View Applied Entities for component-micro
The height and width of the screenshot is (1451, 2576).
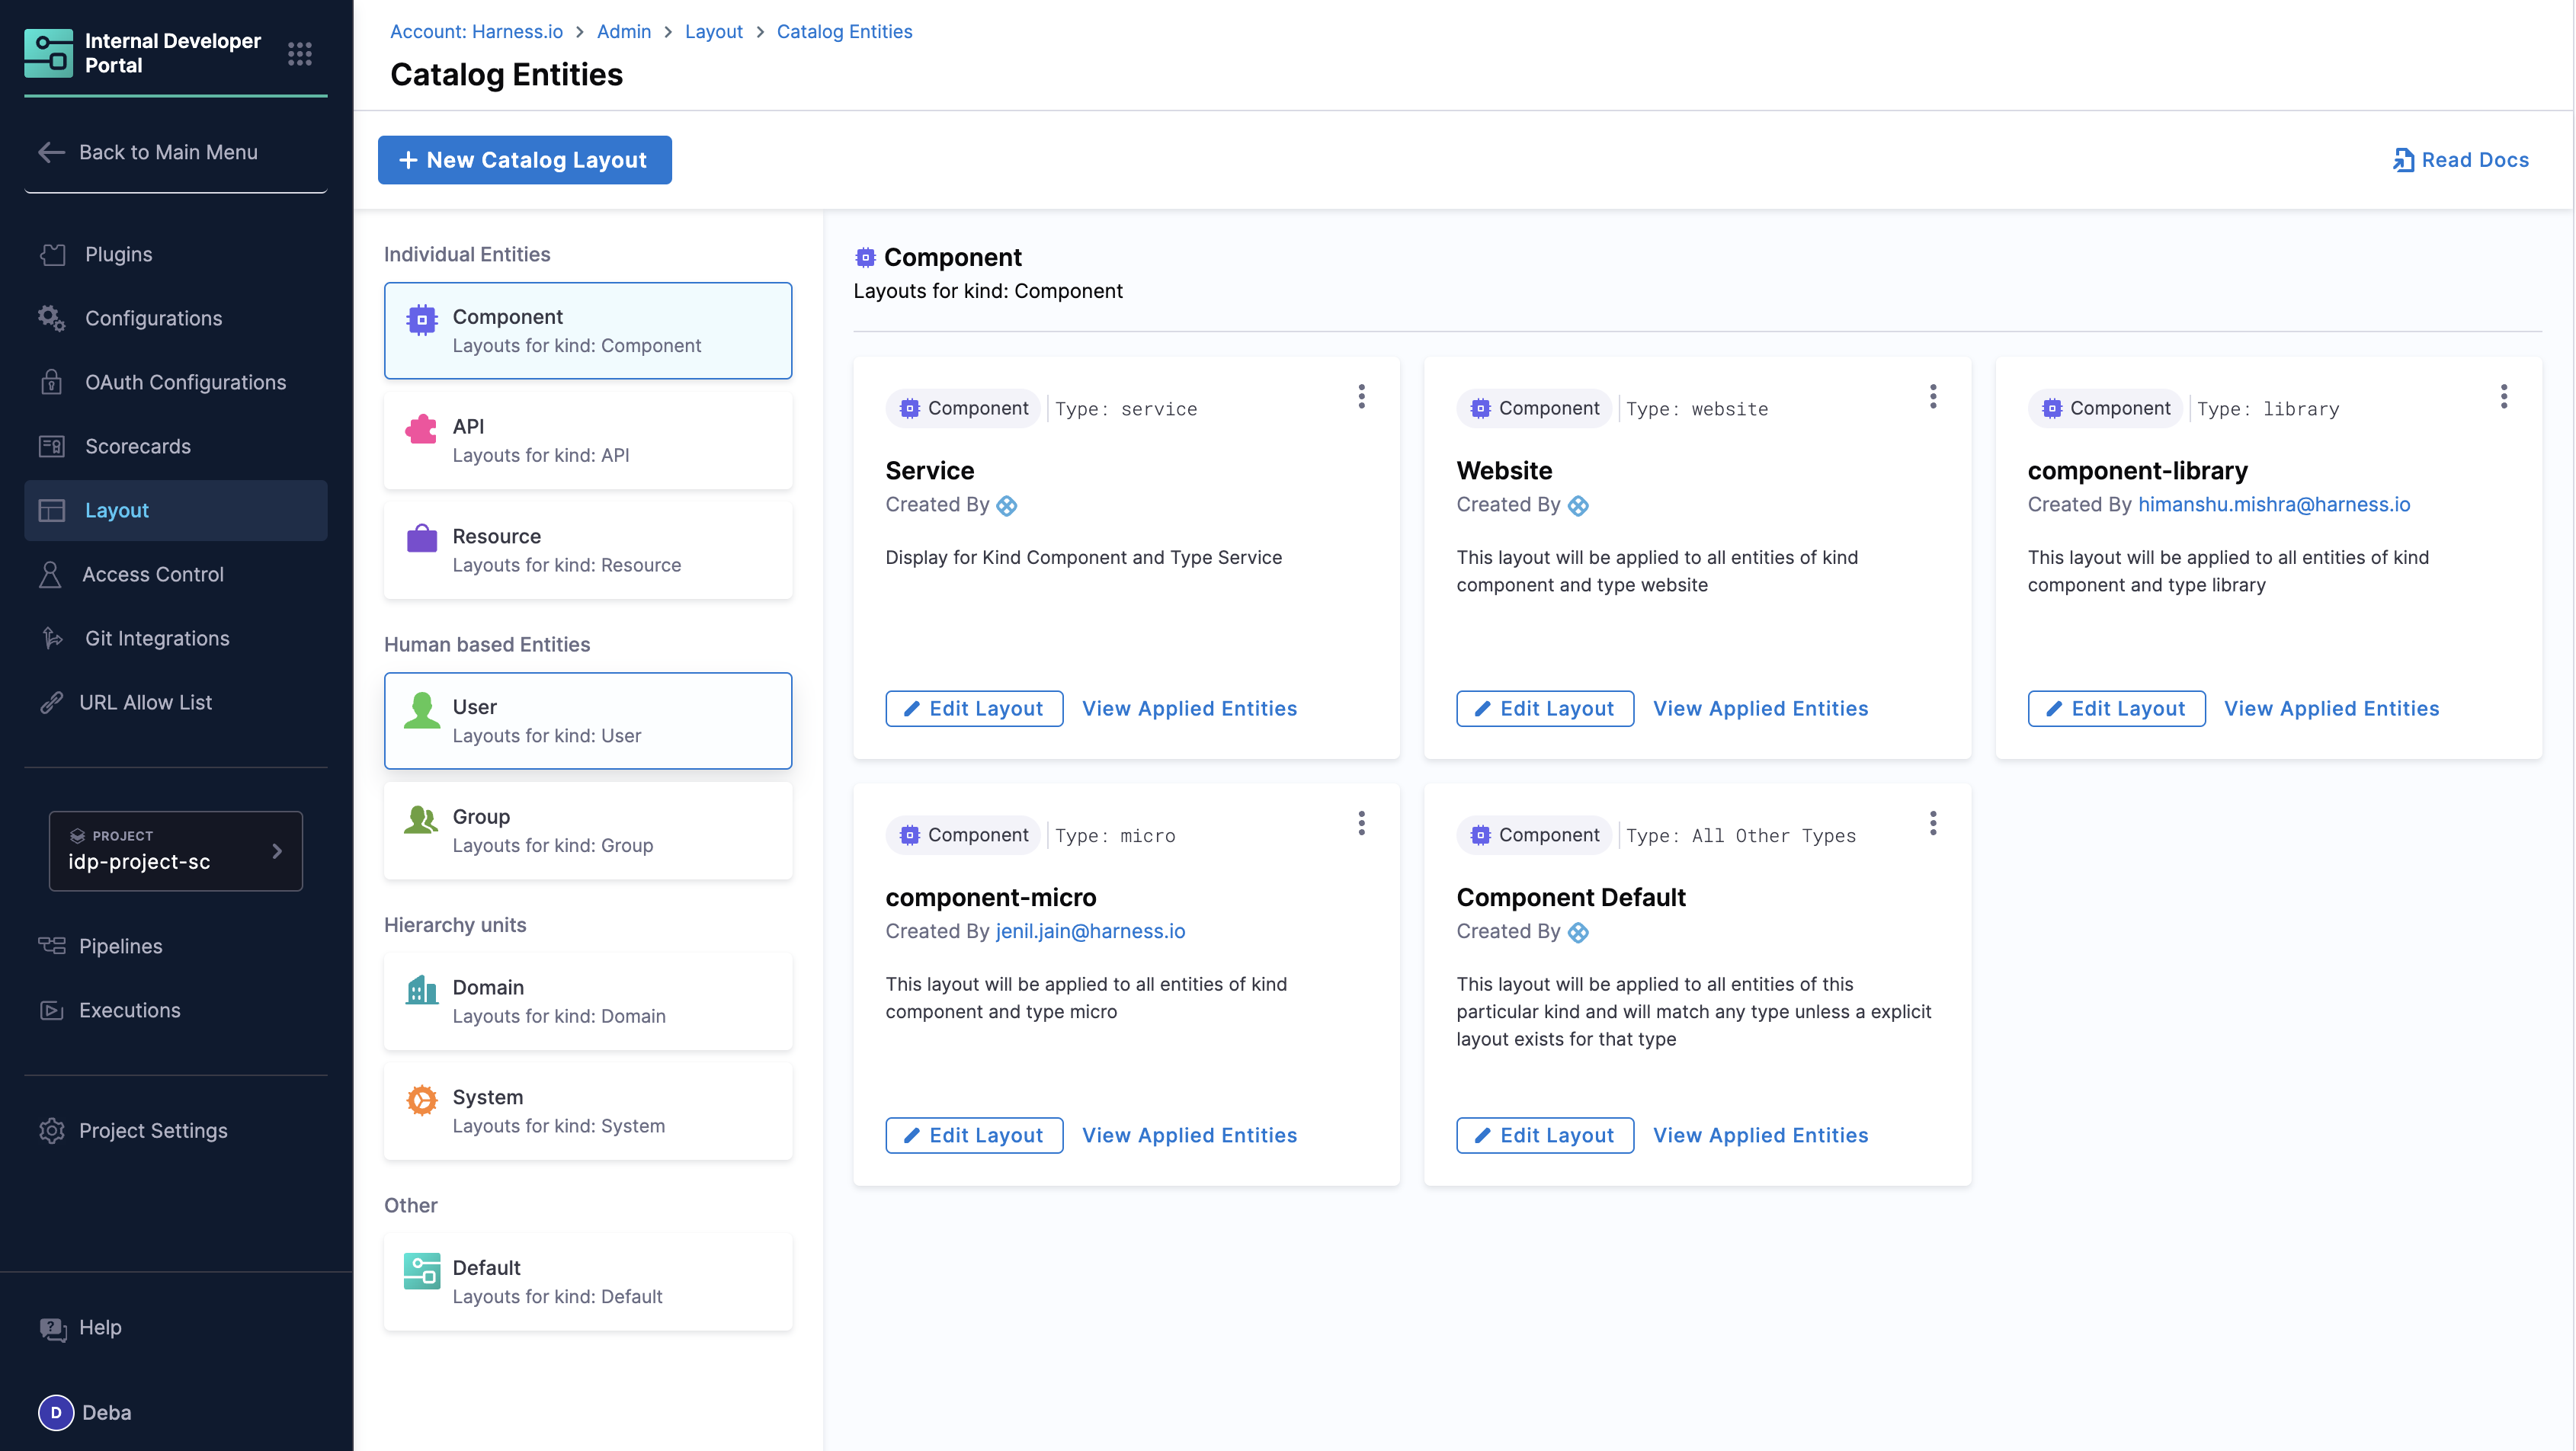(x=1189, y=1135)
